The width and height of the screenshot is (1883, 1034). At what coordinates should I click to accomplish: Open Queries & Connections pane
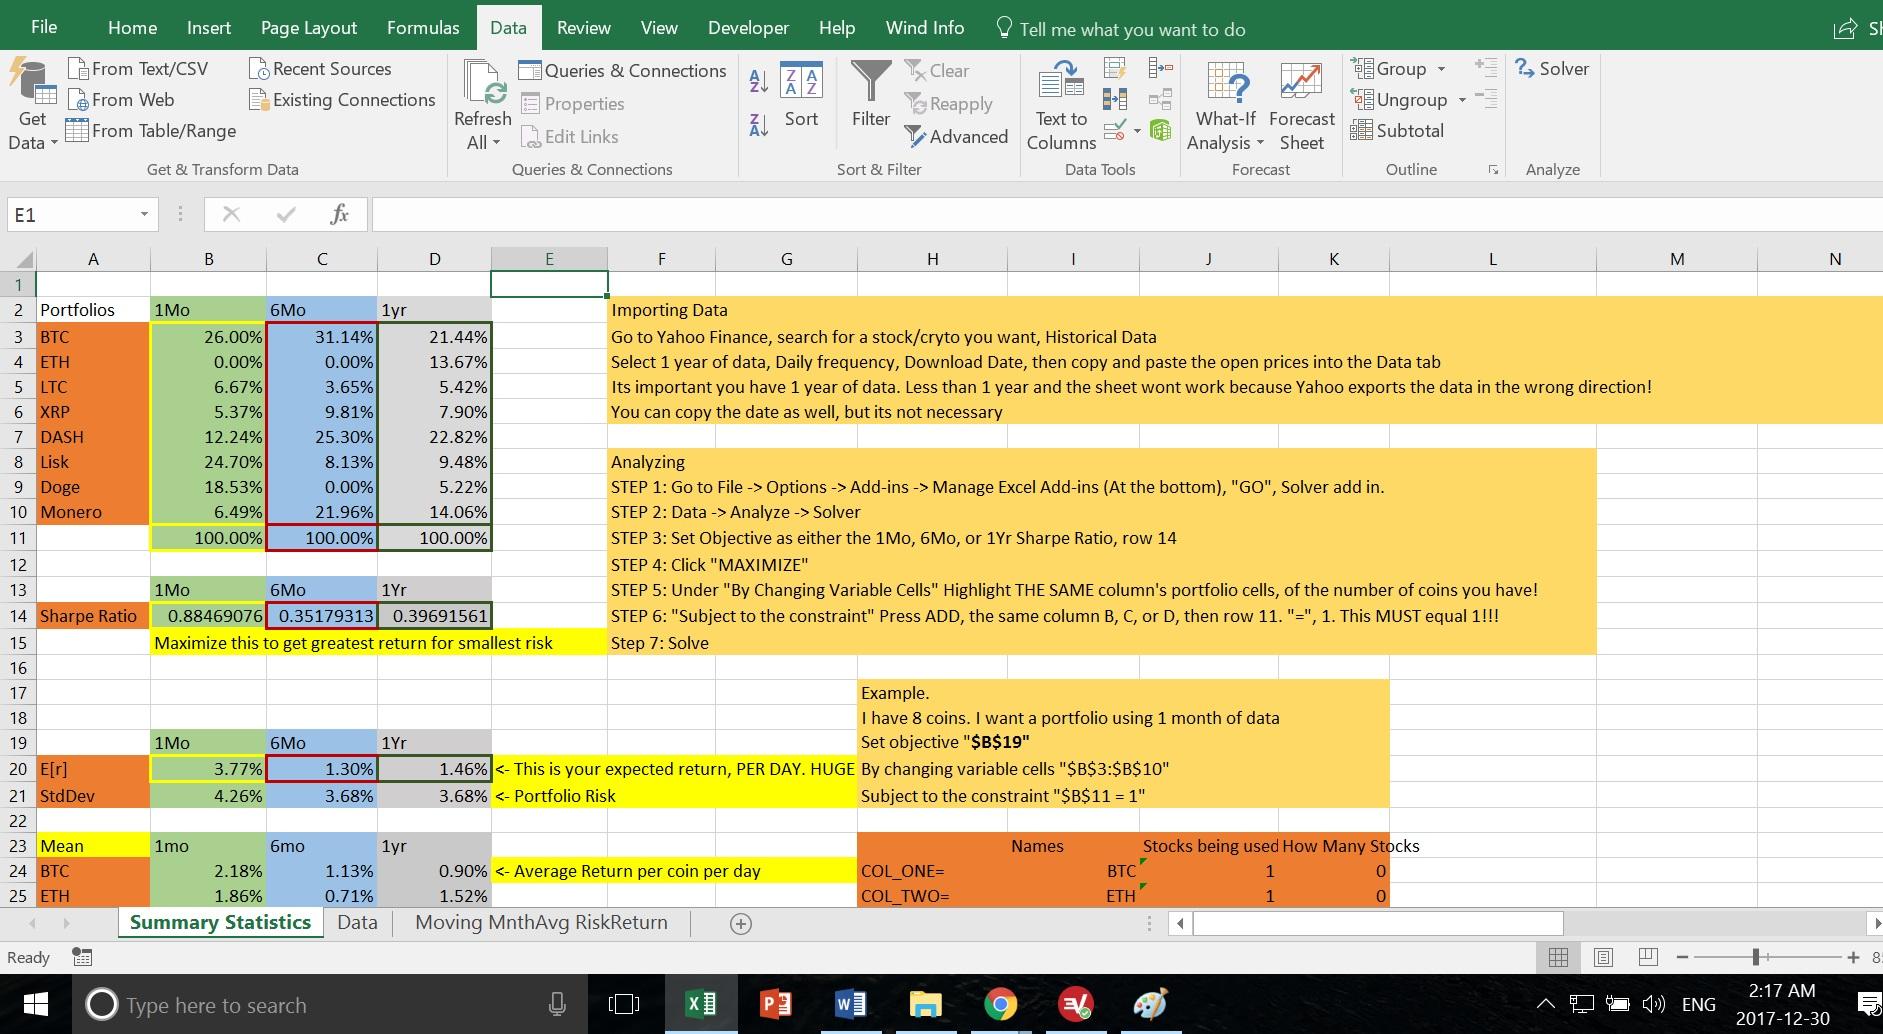pos(622,71)
